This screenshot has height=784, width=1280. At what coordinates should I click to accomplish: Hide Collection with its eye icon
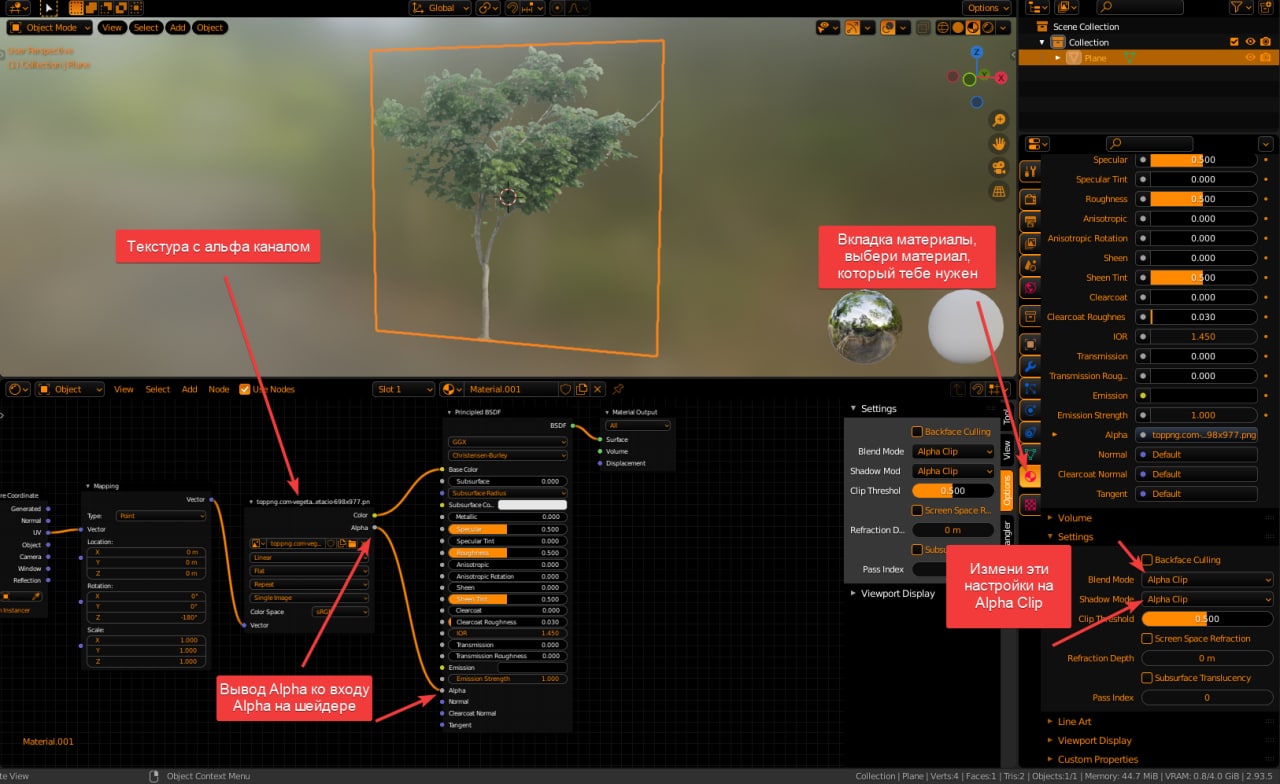coord(1250,42)
